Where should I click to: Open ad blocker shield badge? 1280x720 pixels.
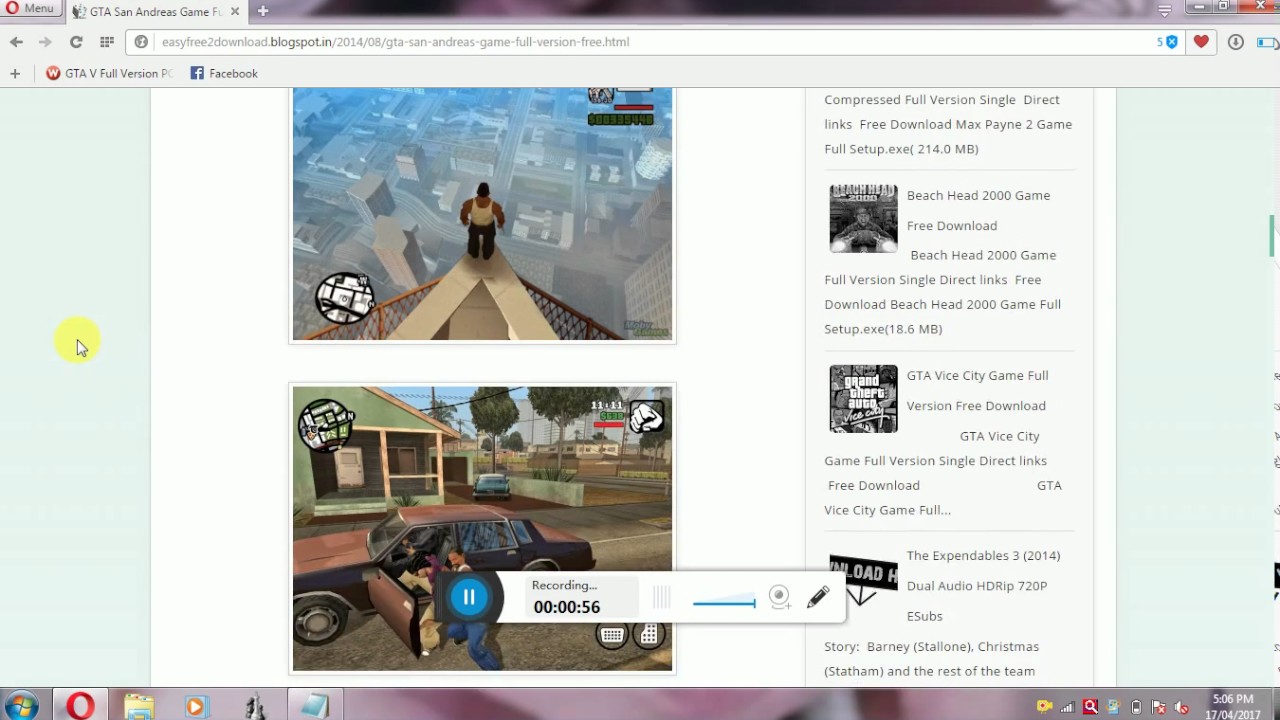coord(1167,42)
